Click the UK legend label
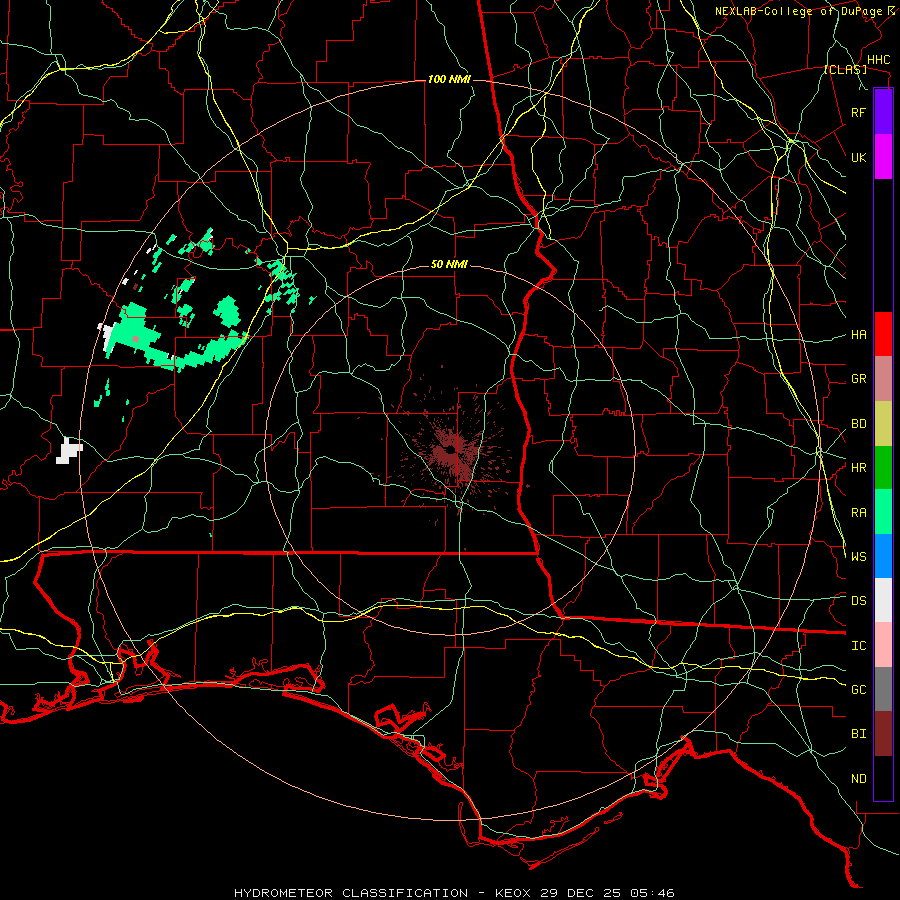The width and height of the screenshot is (900, 900). [x=858, y=157]
